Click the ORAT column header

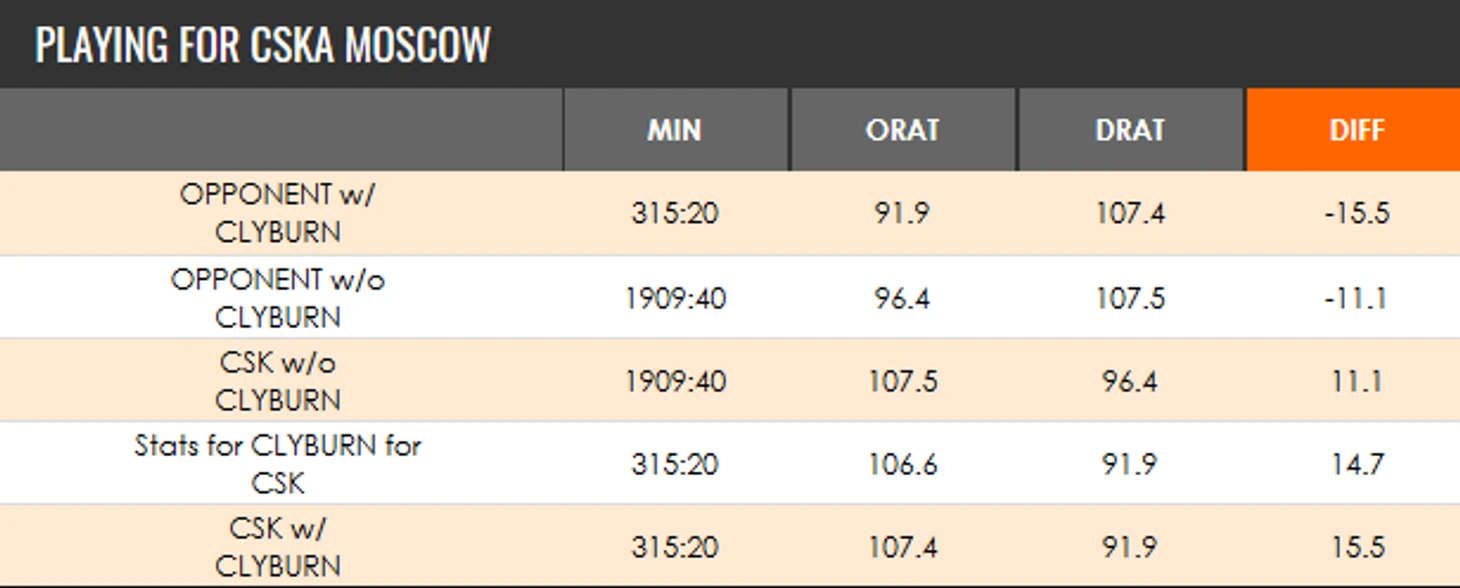(x=903, y=130)
